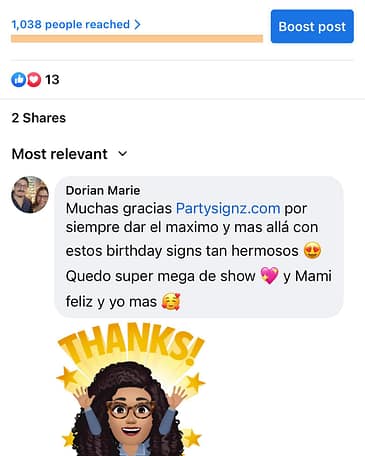Viewport: 365px width, 456px height.
Task: Click the avatar face with glasses
Action: [131, 411]
